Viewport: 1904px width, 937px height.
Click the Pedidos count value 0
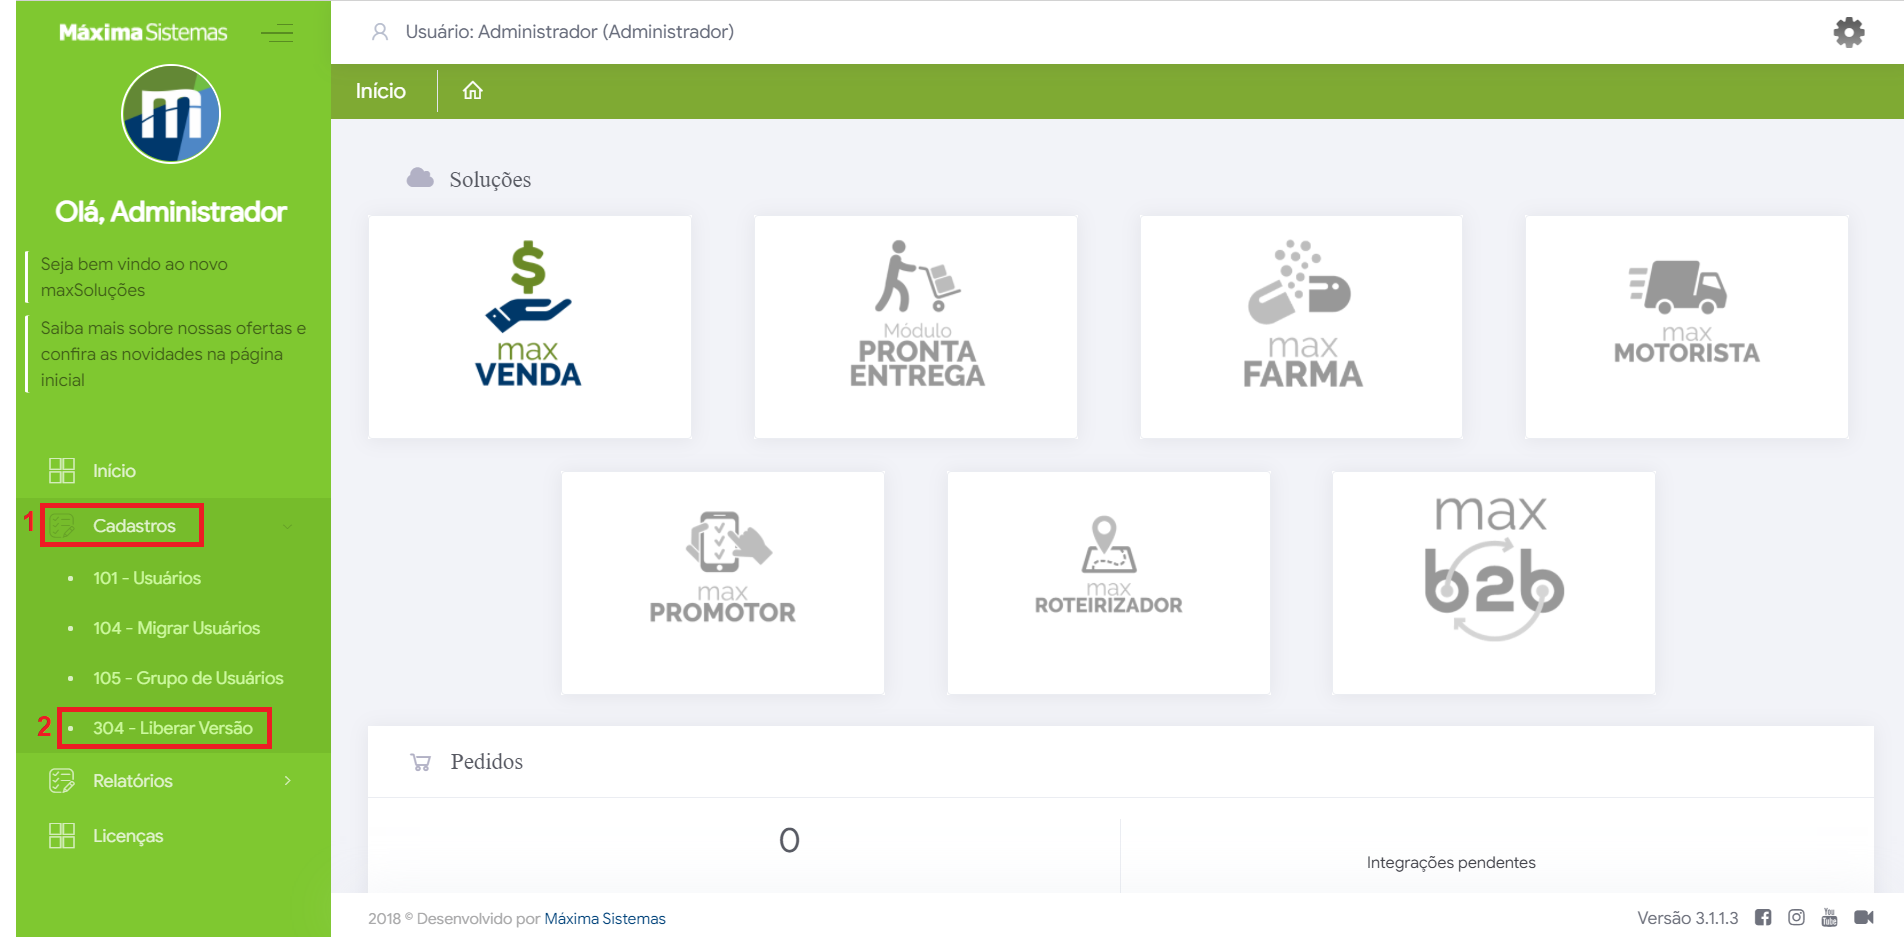(x=789, y=840)
